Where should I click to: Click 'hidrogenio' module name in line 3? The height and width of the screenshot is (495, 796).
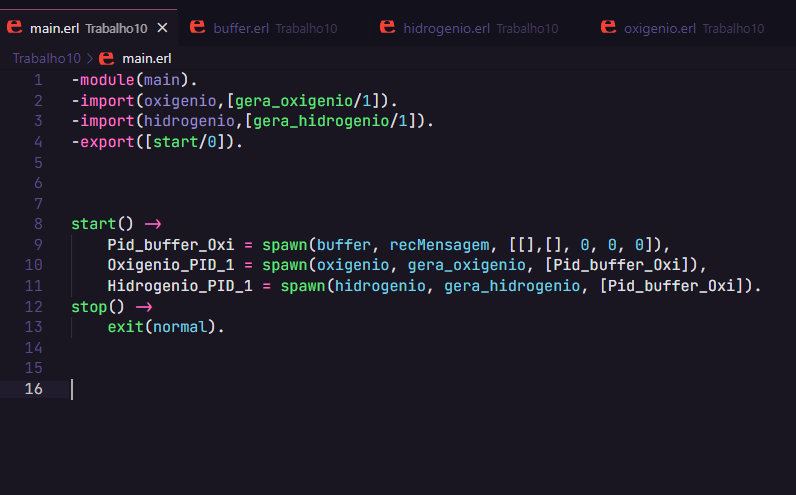pyautogui.click(x=189, y=121)
